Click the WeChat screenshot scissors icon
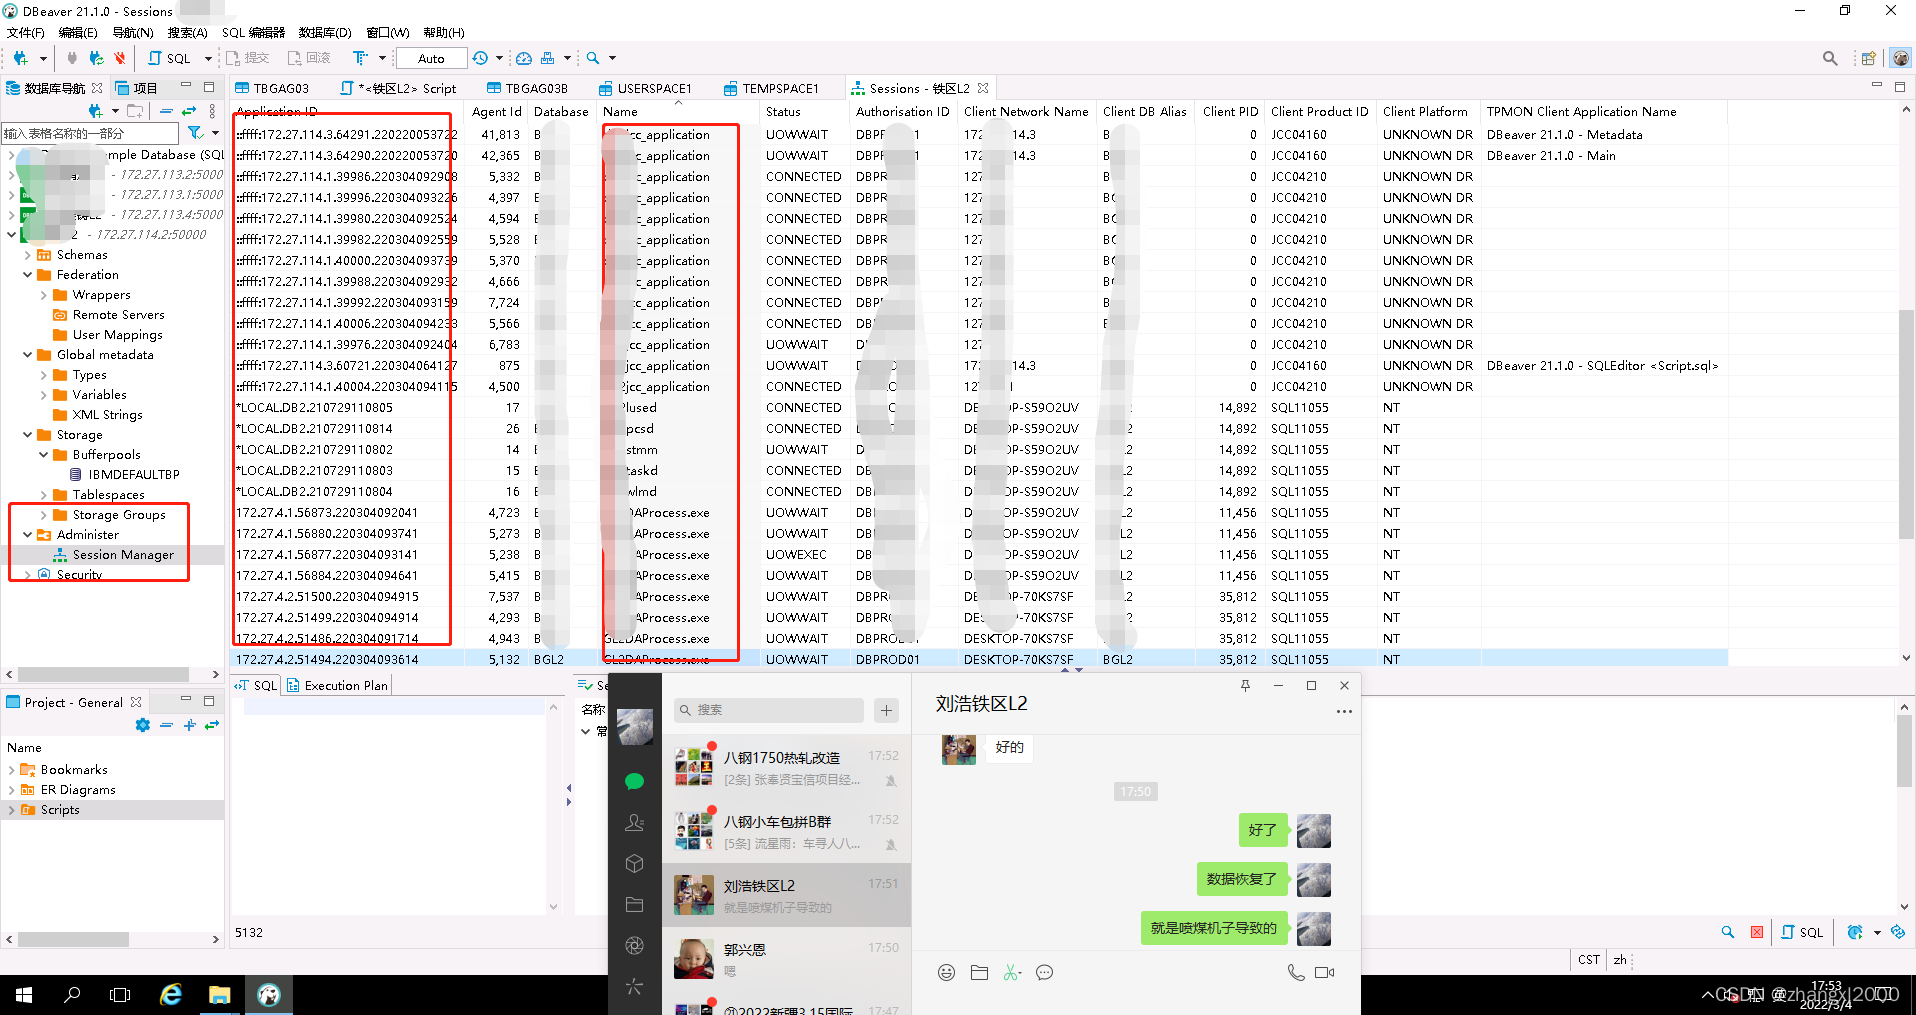 click(1012, 972)
